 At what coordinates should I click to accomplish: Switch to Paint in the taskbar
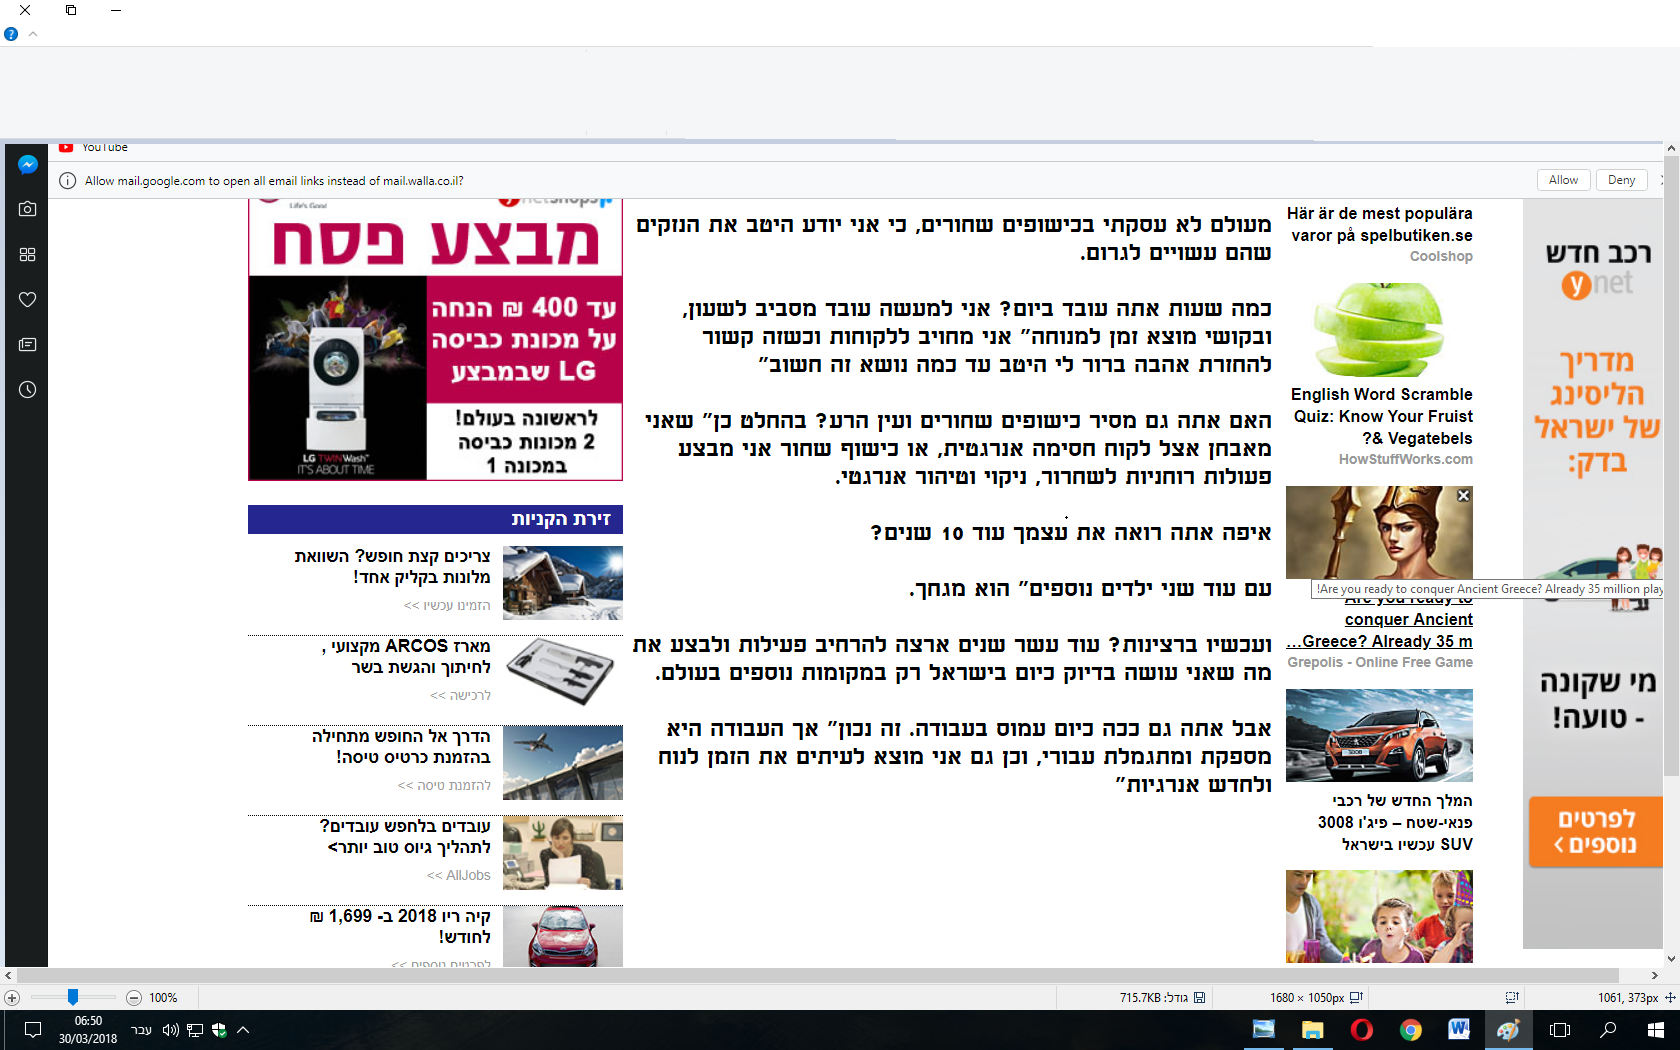click(1509, 1030)
